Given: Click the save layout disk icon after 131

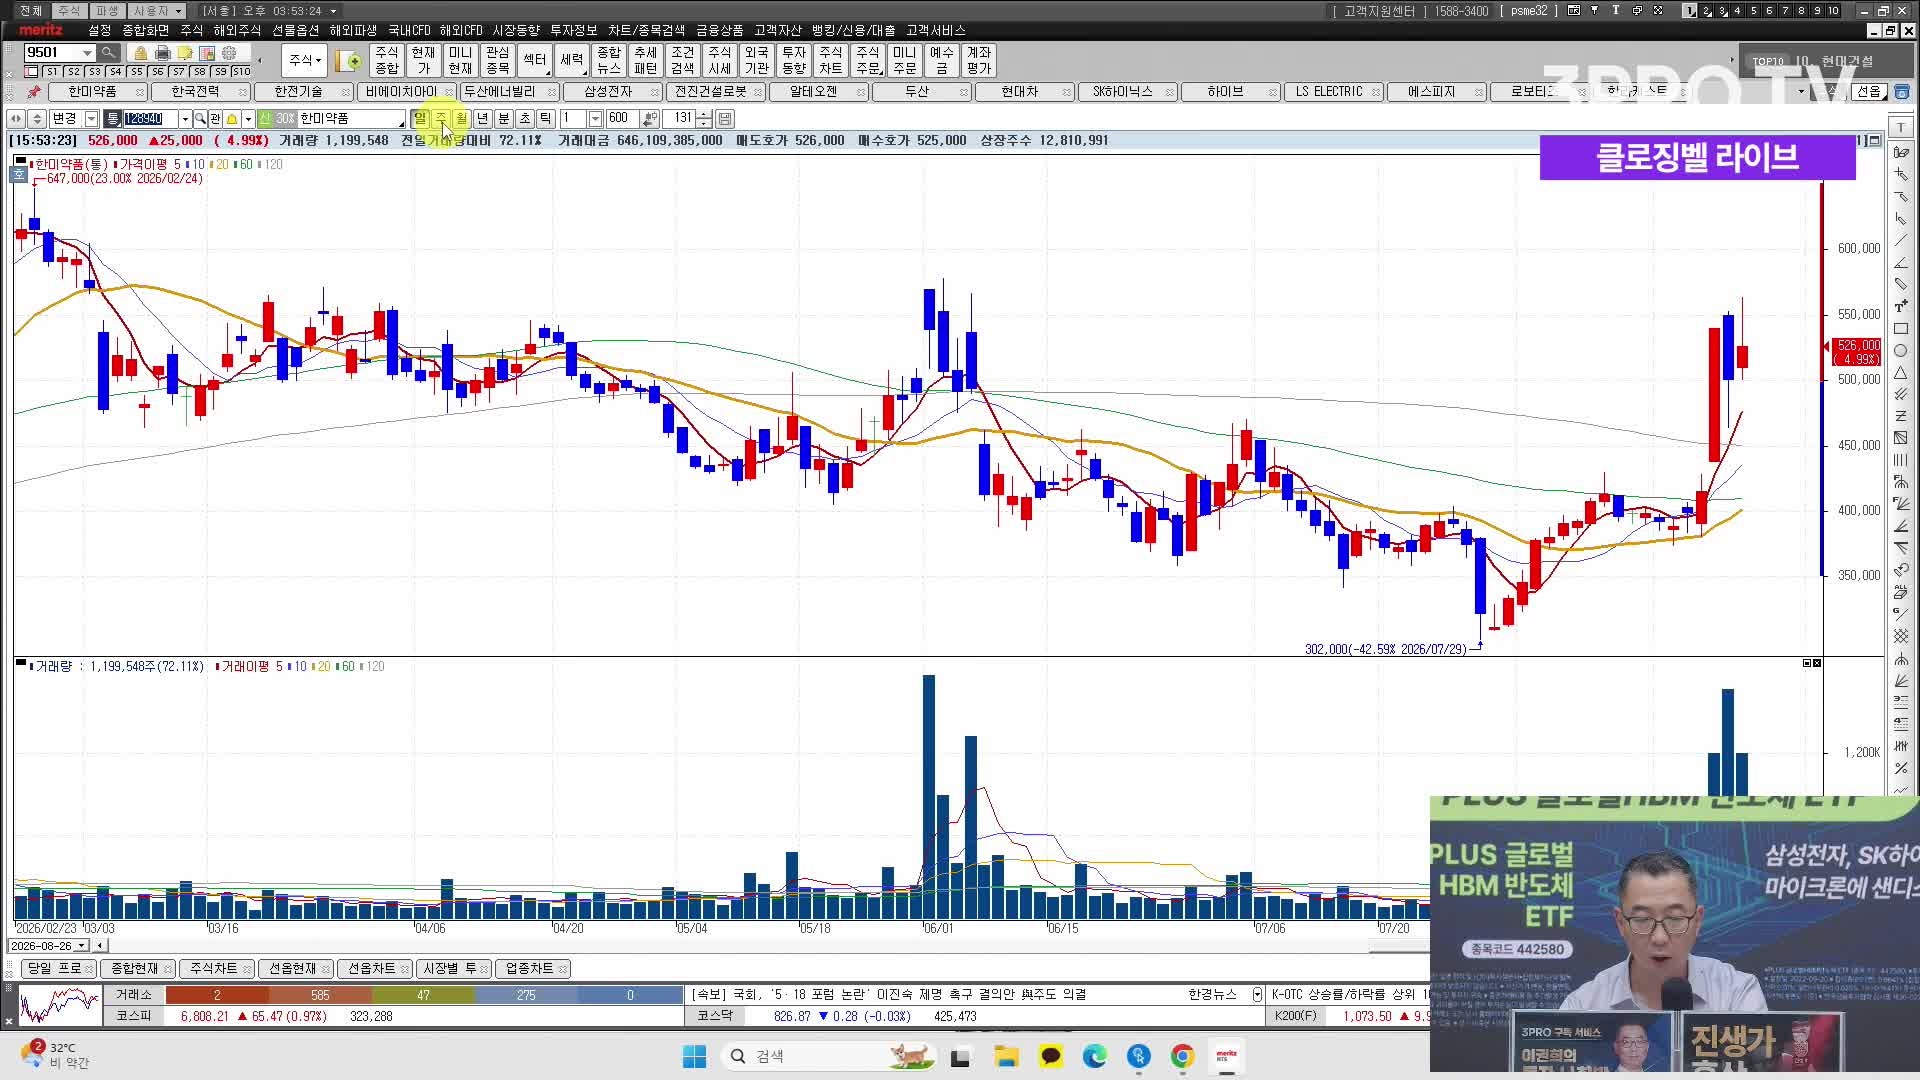Looking at the screenshot, I should point(726,119).
